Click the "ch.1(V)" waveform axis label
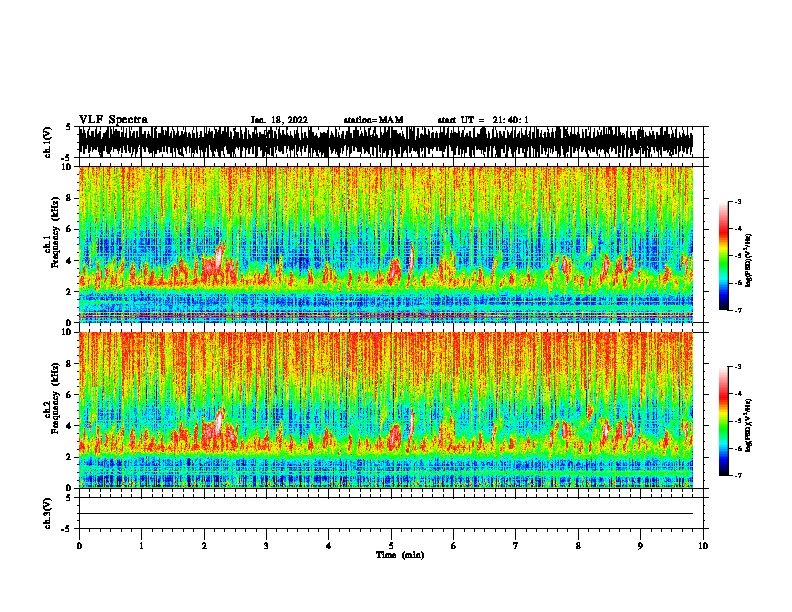792x612 pixels. 47,142
